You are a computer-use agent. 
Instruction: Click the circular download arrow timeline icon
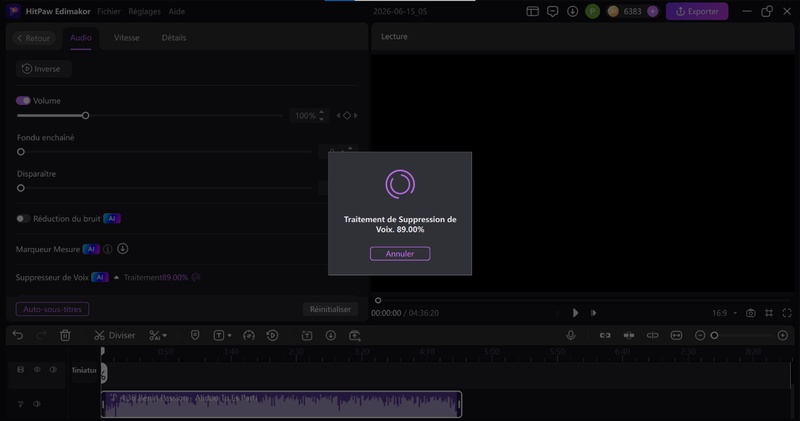tap(331, 335)
